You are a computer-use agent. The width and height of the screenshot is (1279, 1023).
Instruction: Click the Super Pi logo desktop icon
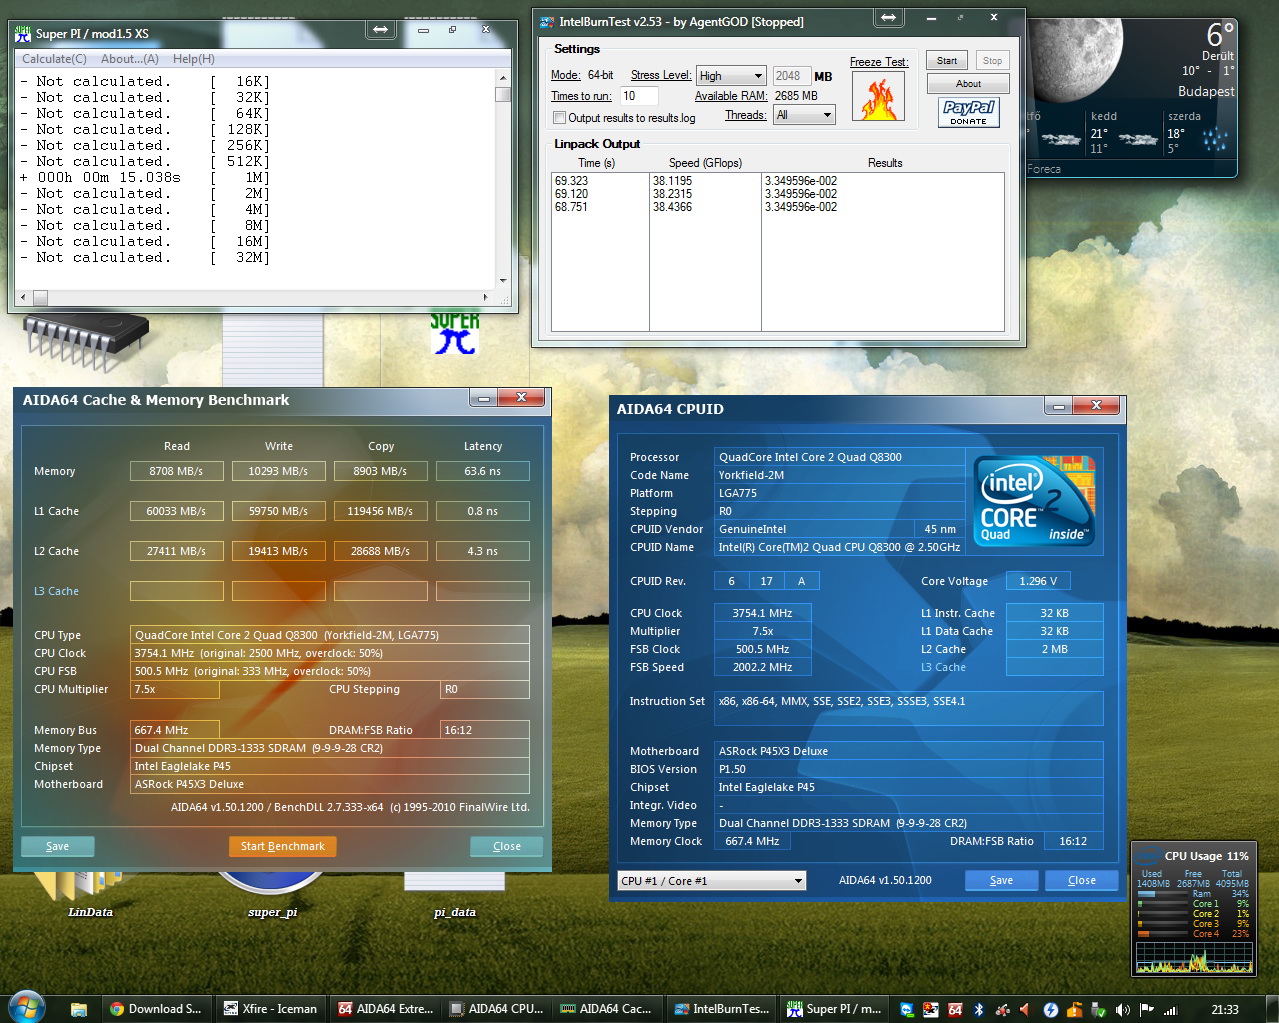pyautogui.click(x=455, y=334)
